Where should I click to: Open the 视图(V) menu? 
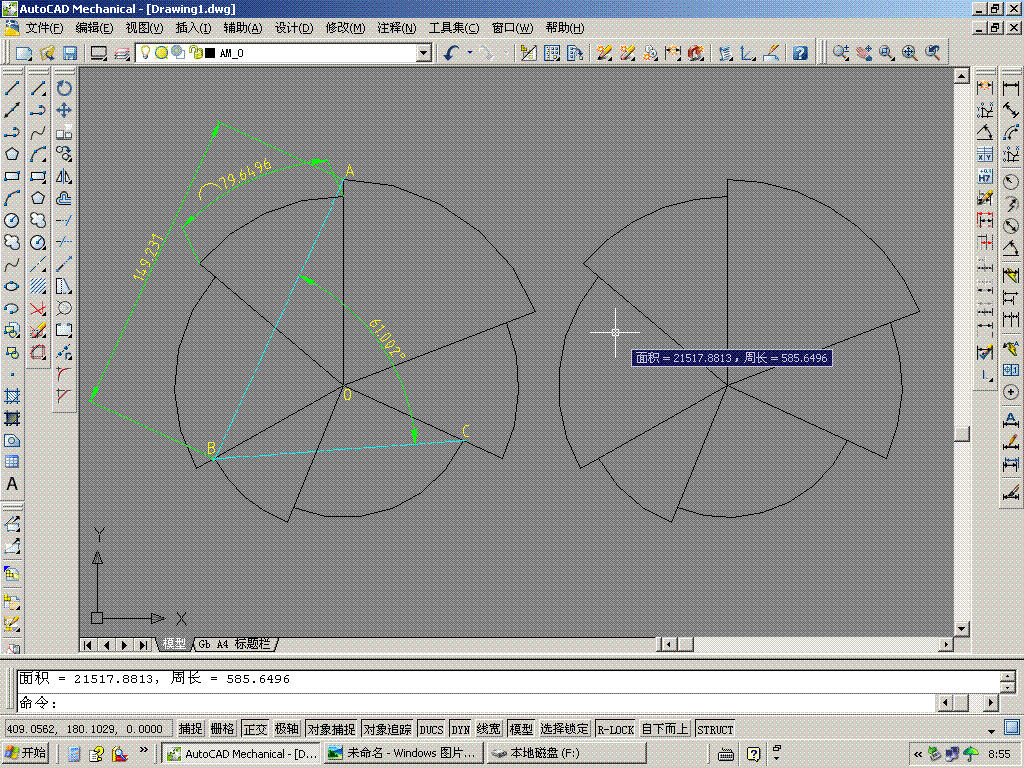coord(144,28)
